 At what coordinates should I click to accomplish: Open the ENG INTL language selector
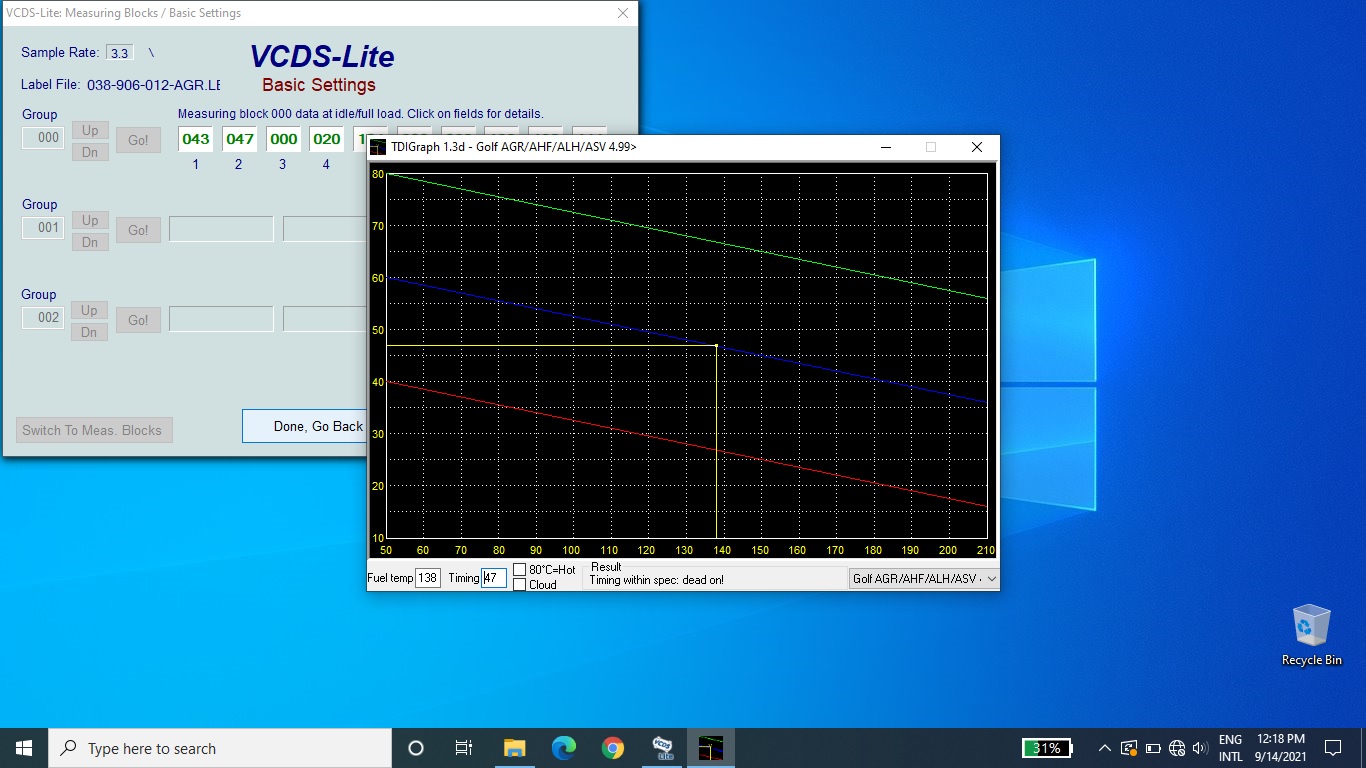1230,748
